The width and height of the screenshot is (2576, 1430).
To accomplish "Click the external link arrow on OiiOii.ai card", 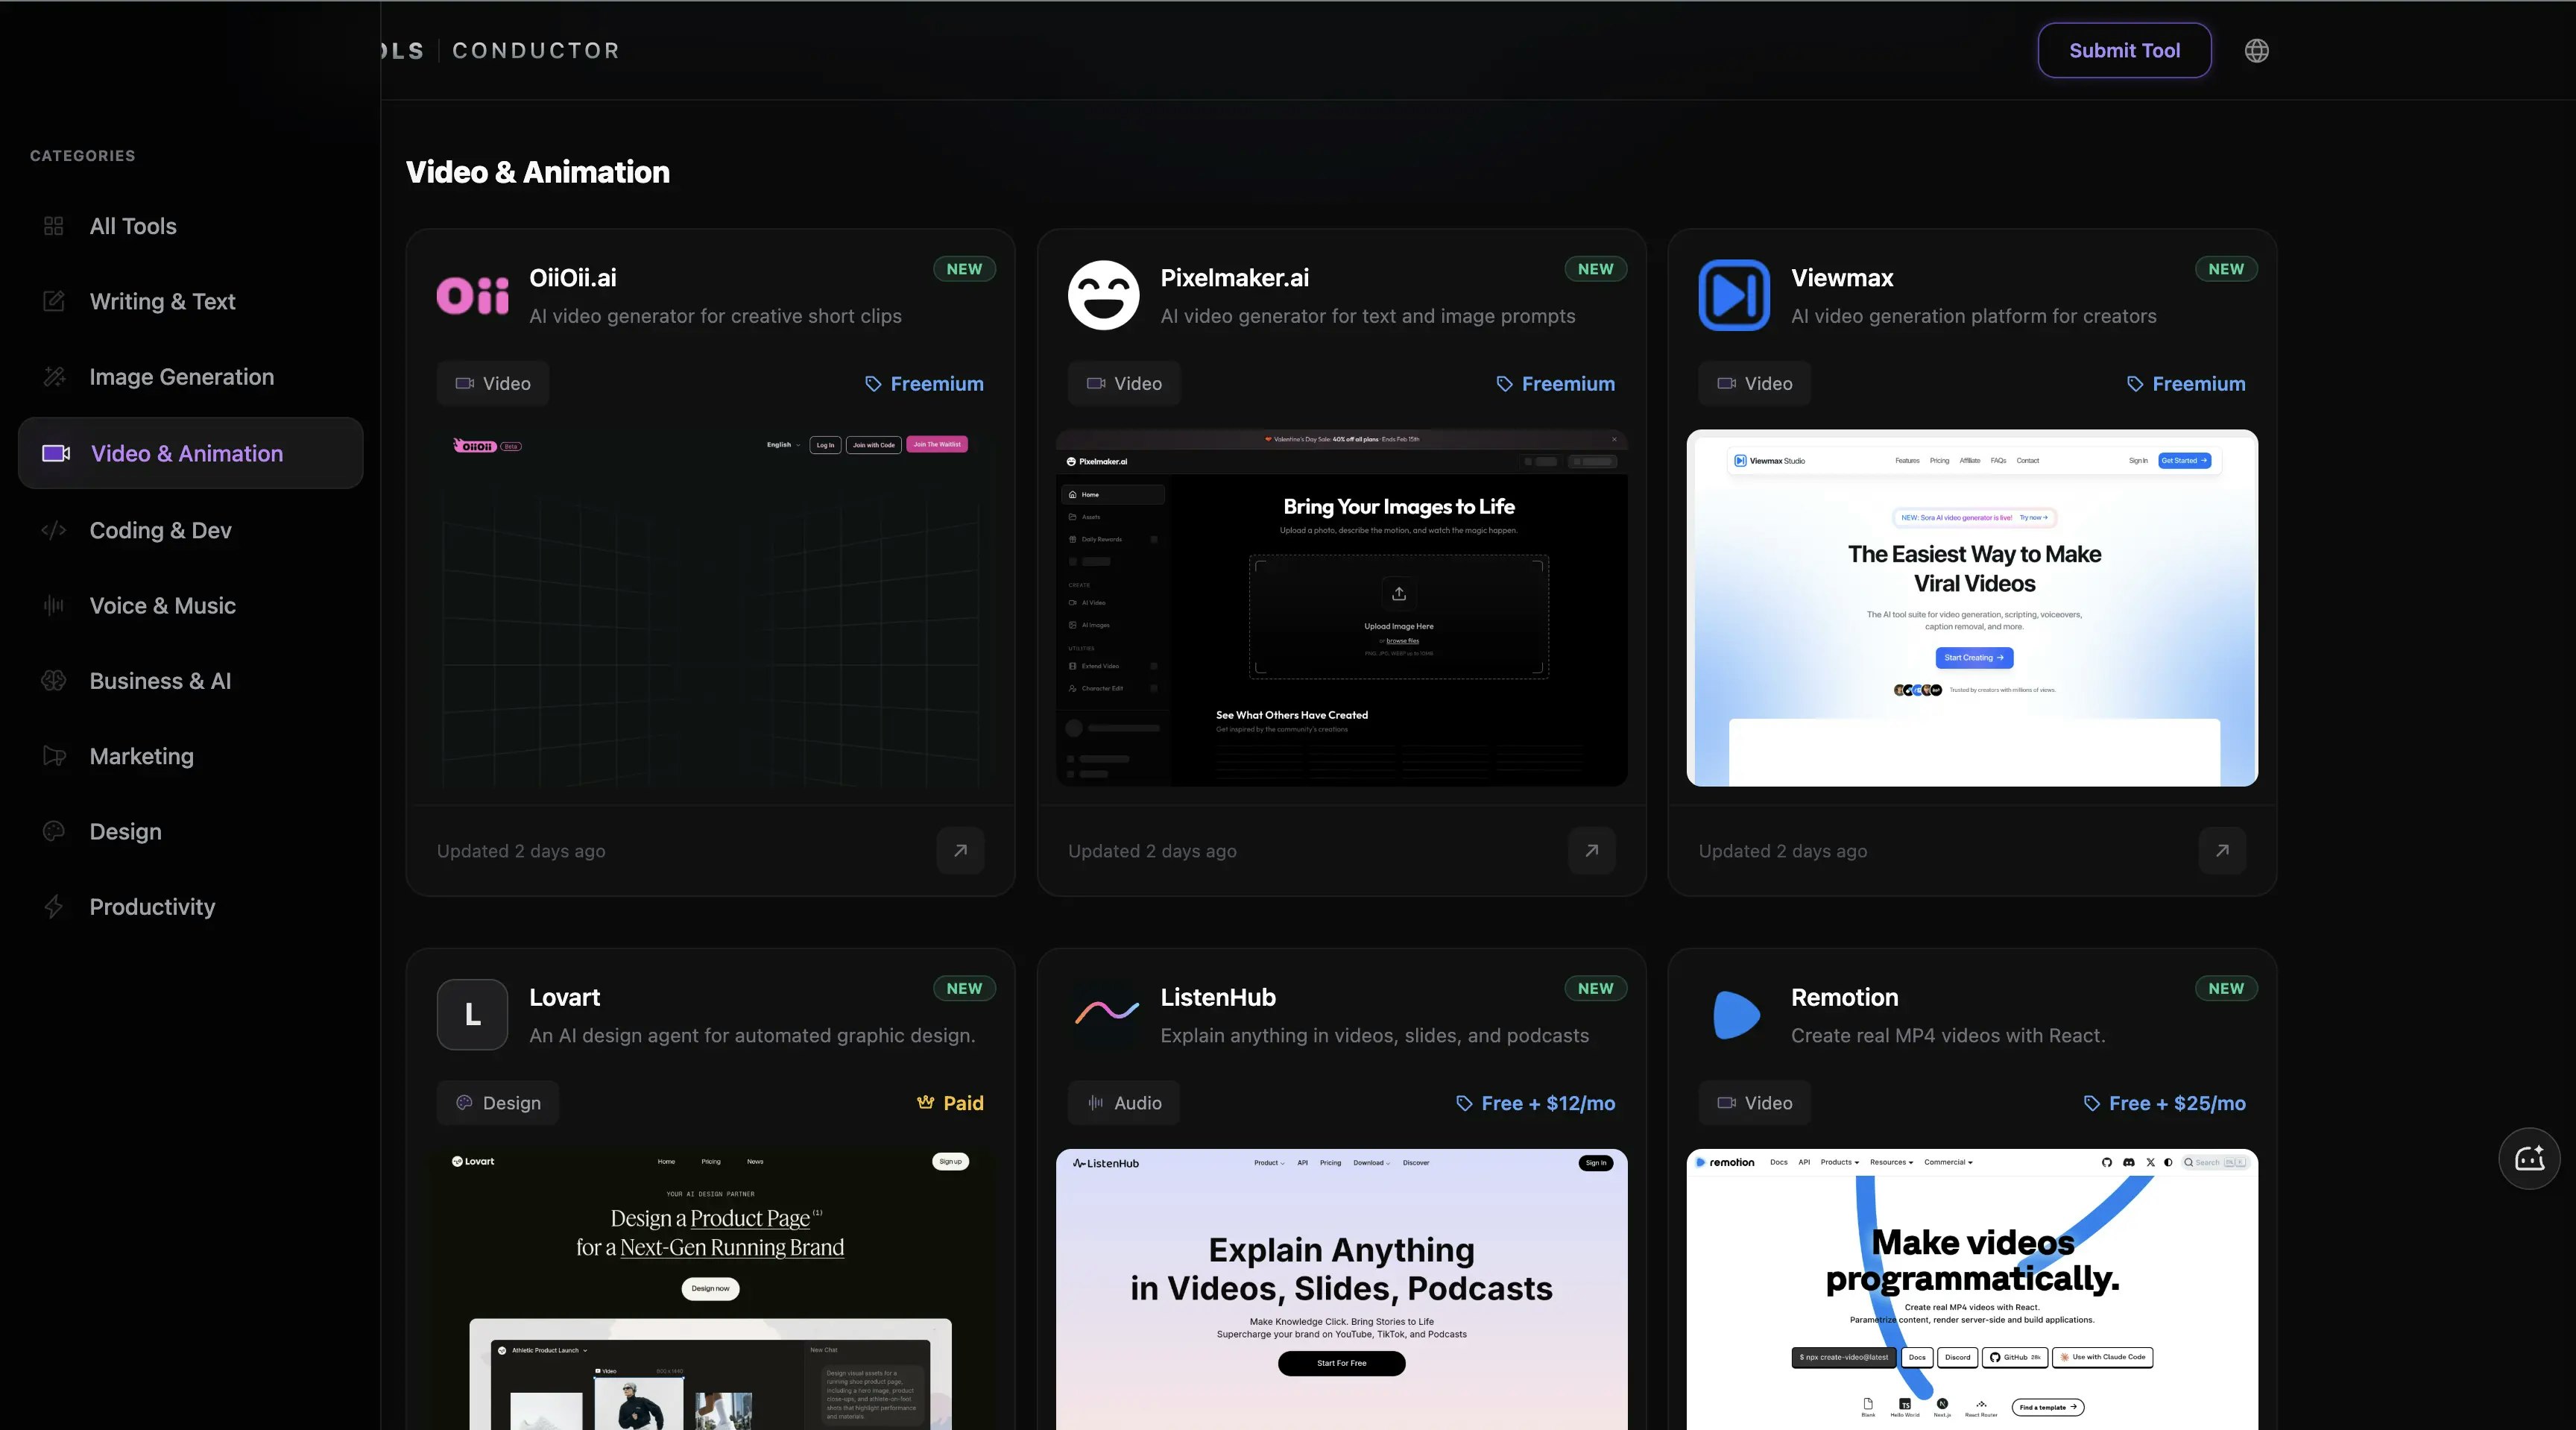I will point(959,851).
